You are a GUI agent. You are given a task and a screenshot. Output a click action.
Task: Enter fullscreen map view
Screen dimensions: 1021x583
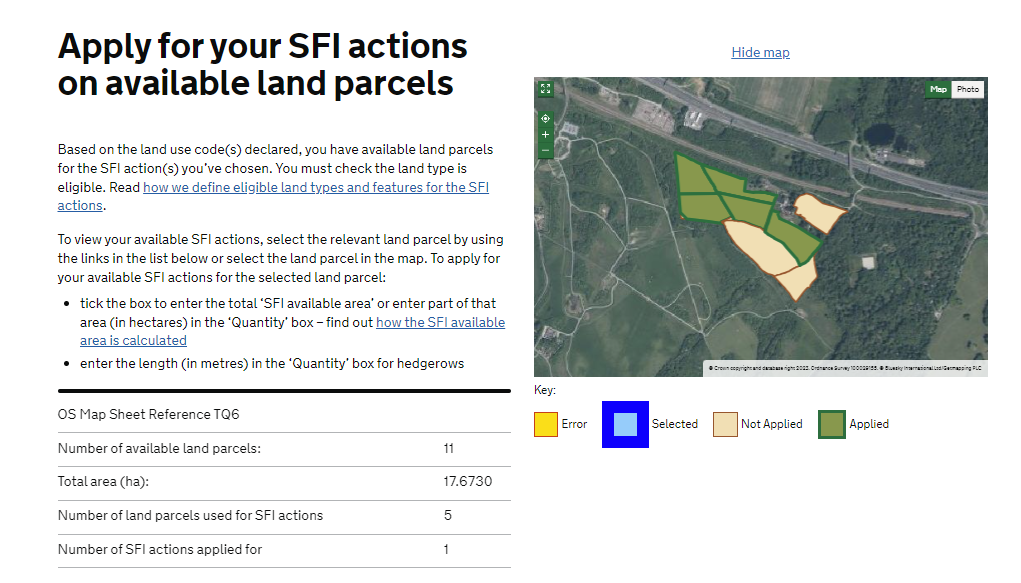545,89
